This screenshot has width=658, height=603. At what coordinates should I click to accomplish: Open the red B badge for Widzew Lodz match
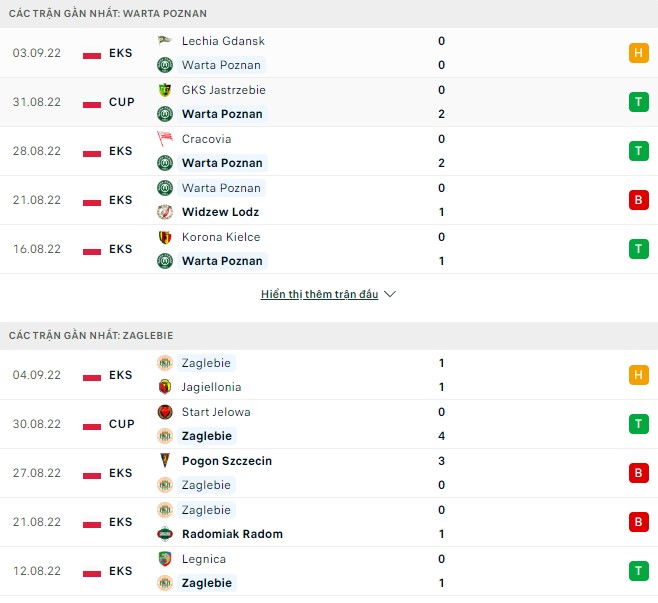tap(638, 200)
